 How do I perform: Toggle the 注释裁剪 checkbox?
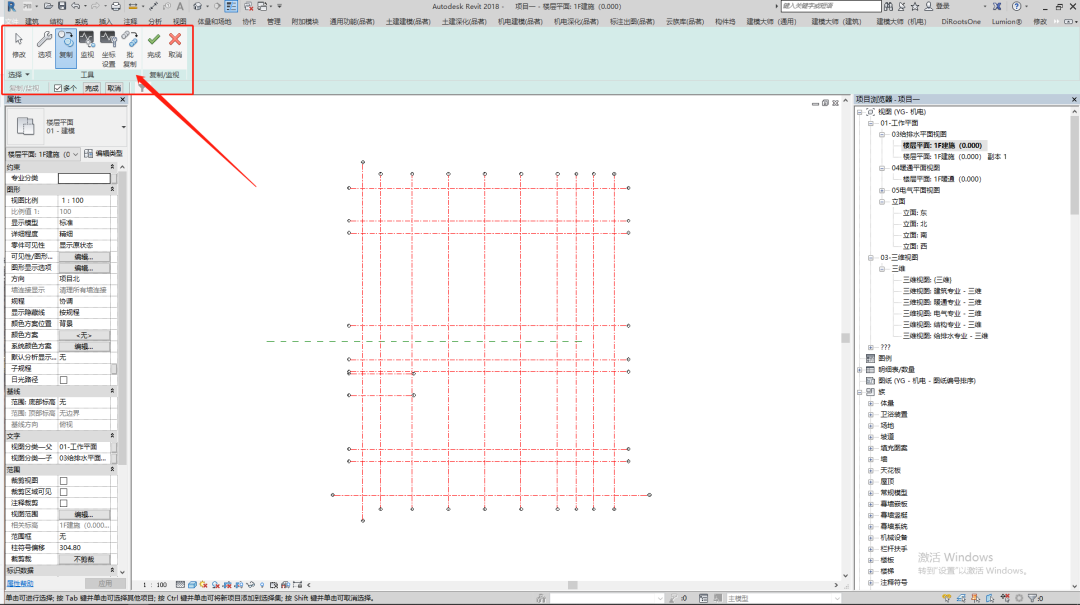[x=63, y=503]
